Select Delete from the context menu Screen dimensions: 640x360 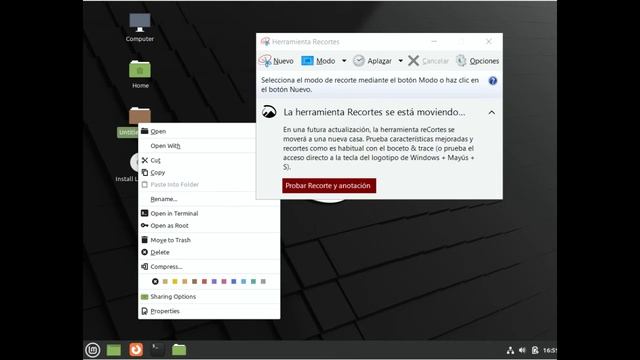tap(209, 252)
